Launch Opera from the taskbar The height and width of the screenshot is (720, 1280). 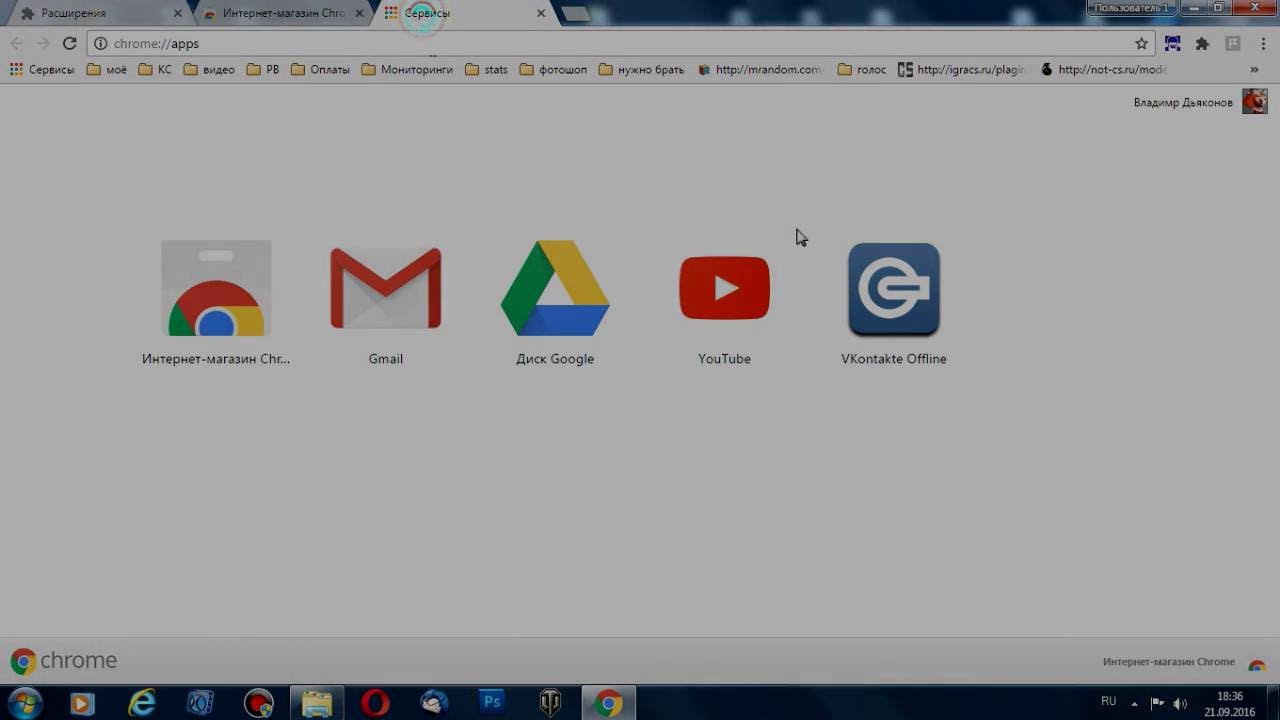[375, 703]
